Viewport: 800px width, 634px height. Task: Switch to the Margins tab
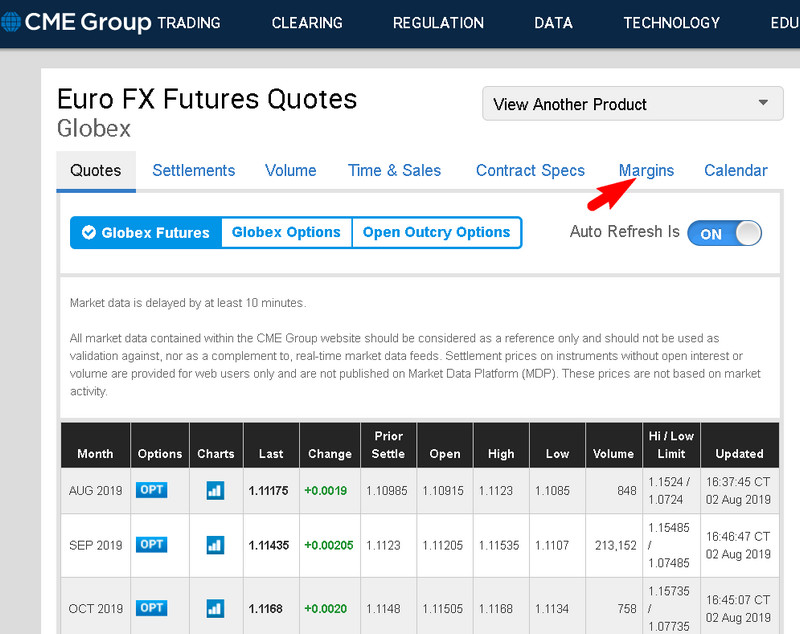click(x=646, y=170)
